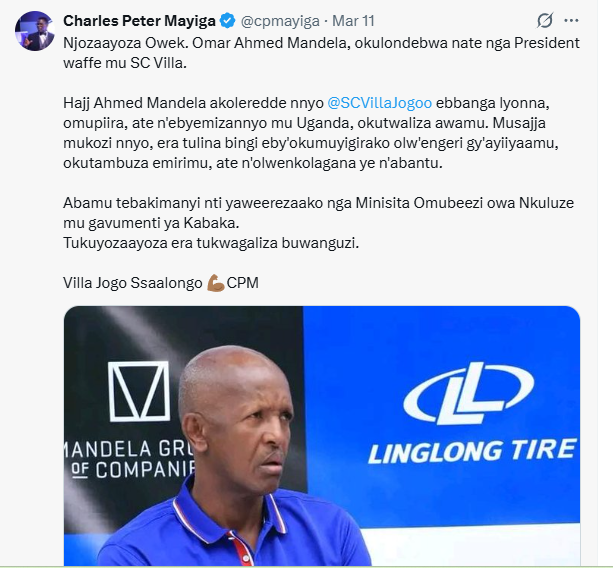Click the flexed biceps emoji
The width and height of the screenshot is (613, 568).
216,283
